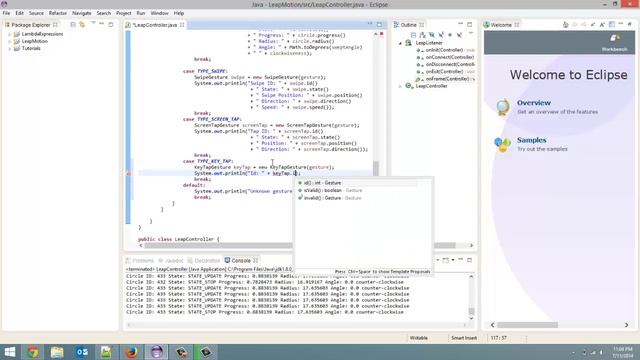Toggle Hide Local Types in Outline

coord(459,35)
